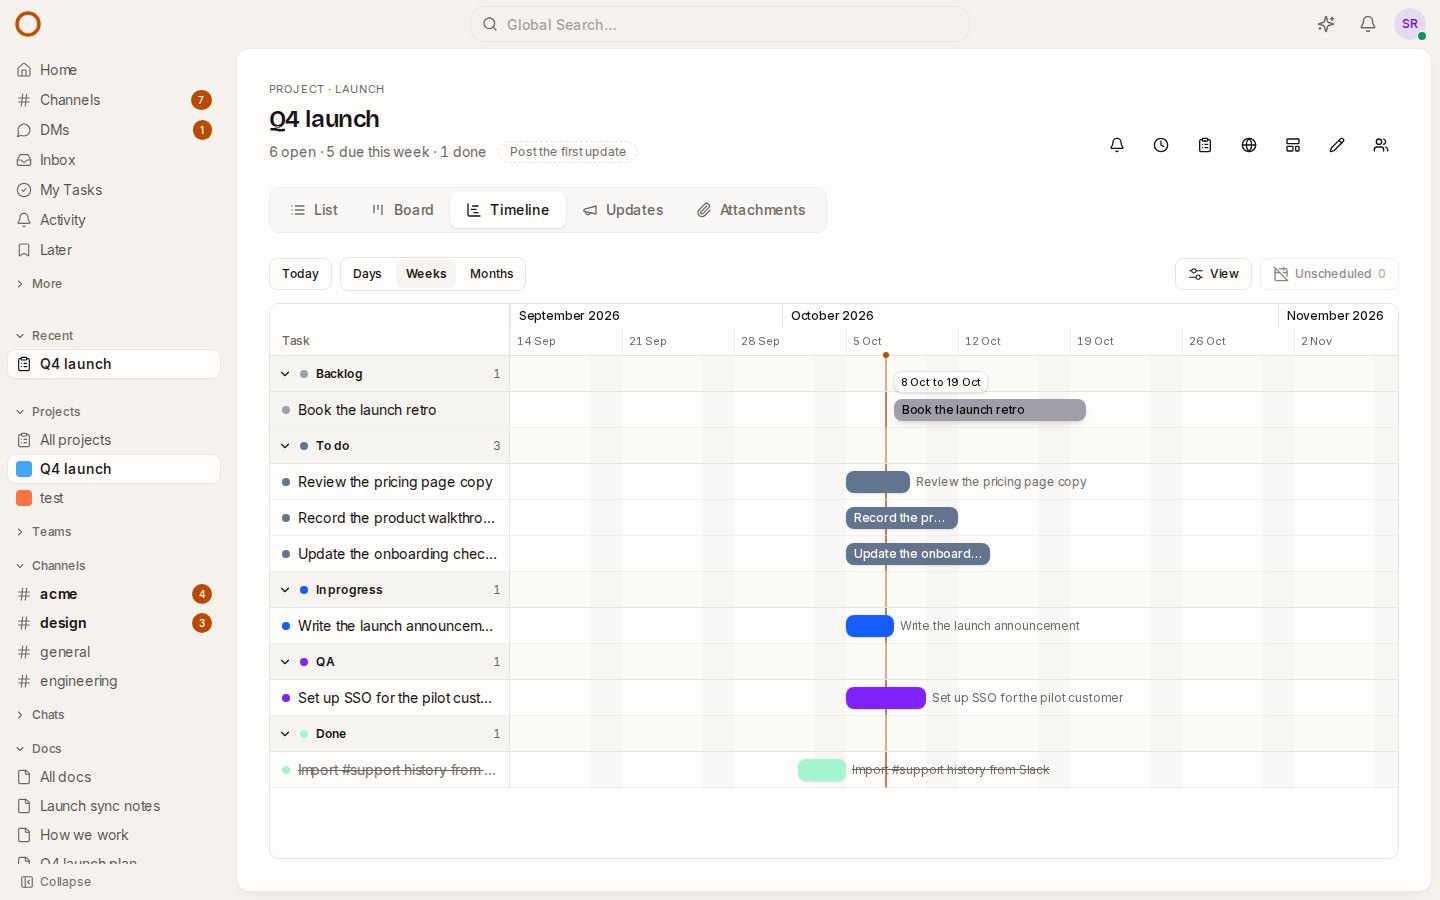Open Activity in the sidebar

click(114, 220)
